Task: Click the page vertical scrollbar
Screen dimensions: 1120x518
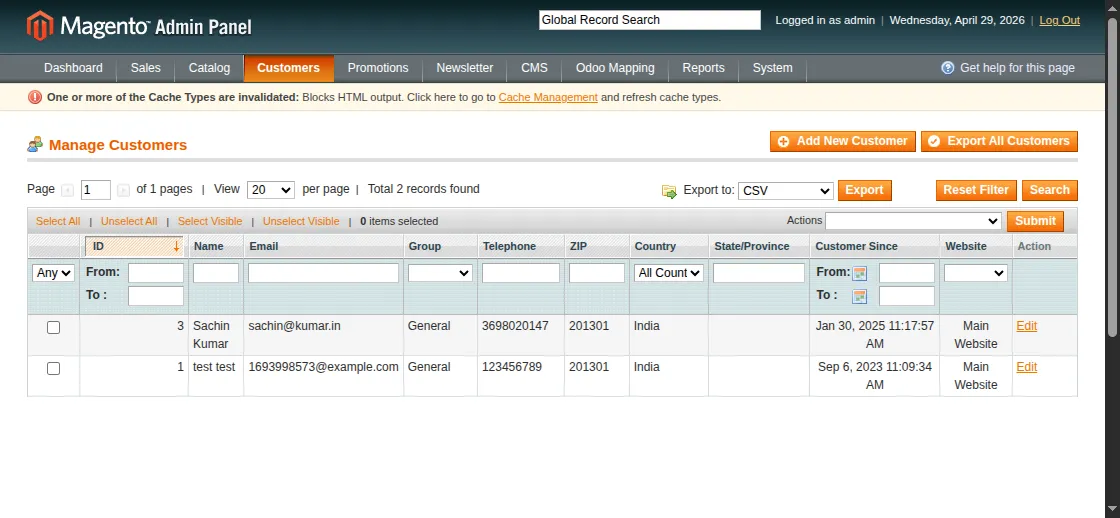Action: pyautogui.click(x=1112, y=175)
